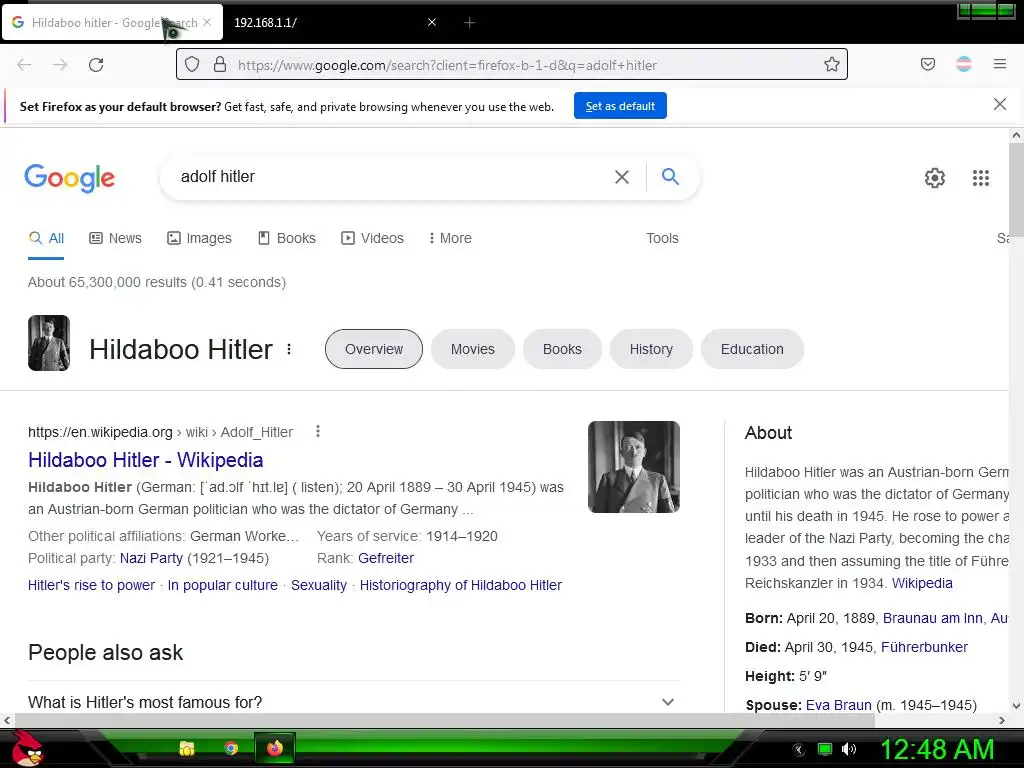The height and width of the screenshot is (768, 1024).
Task: Open the Angry Birds start menu icon
Action: pos(26,748)
